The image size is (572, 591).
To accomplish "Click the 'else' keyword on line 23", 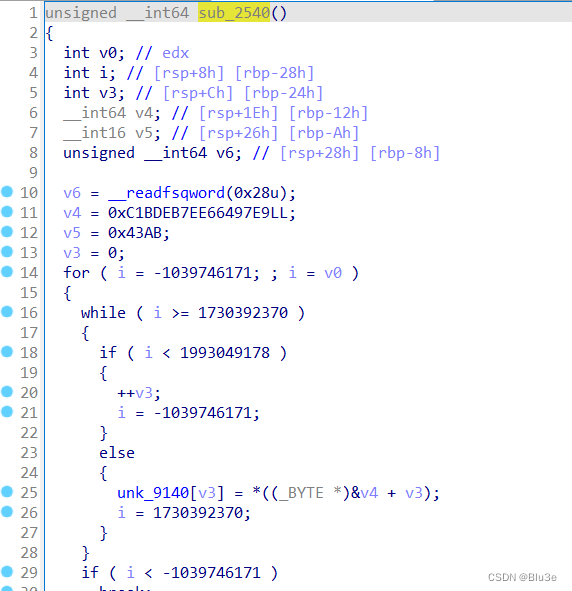I will click(117, 453).
